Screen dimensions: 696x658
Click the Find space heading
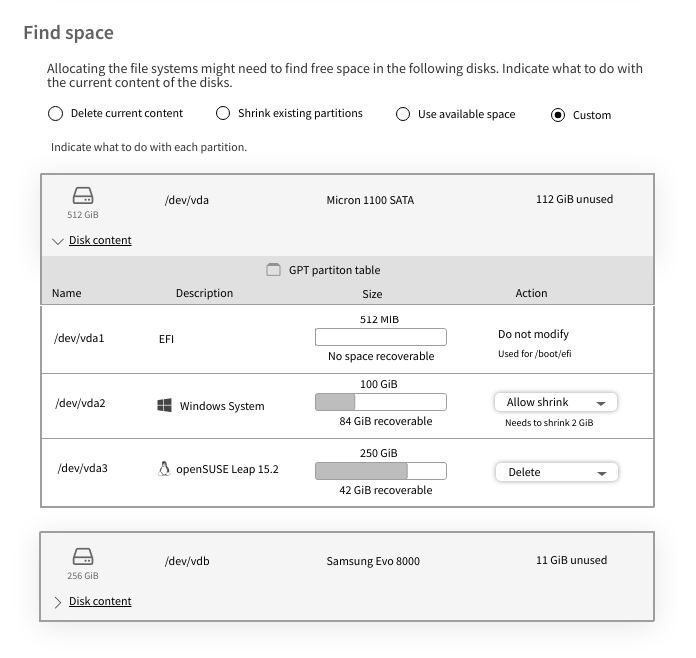[68, 33]
